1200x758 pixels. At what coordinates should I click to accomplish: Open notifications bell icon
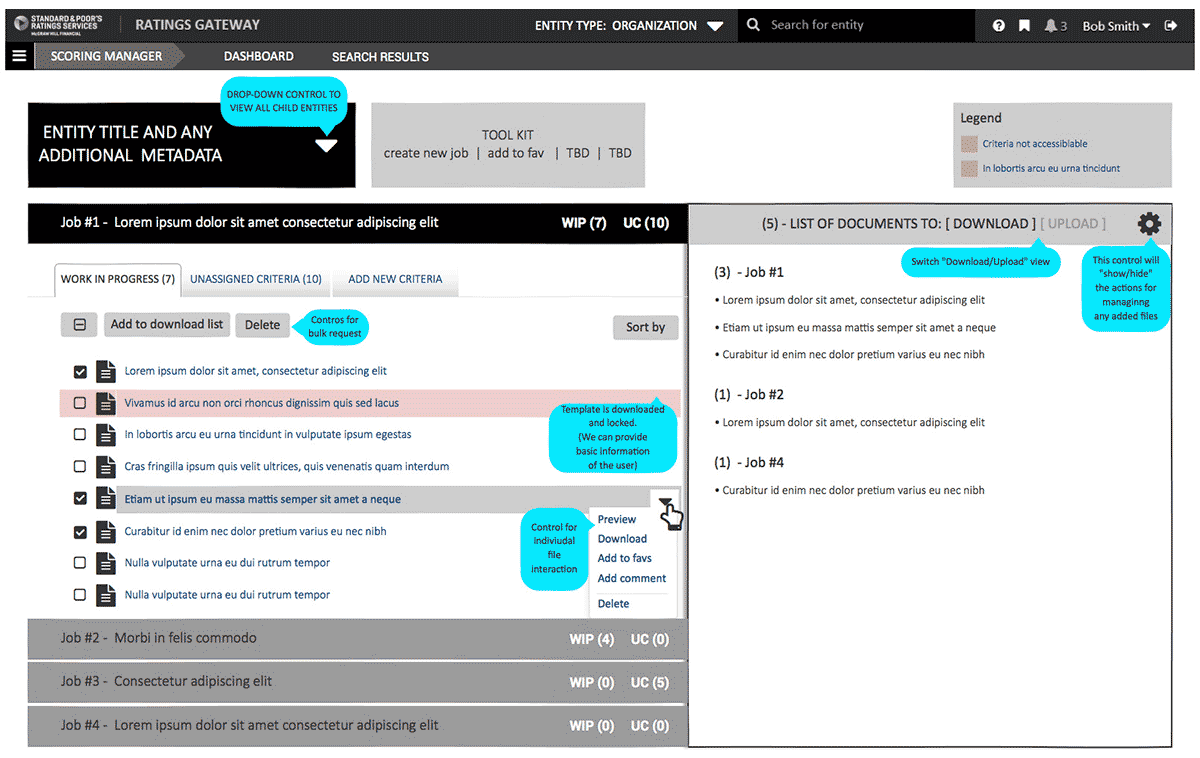[1051, 26]
